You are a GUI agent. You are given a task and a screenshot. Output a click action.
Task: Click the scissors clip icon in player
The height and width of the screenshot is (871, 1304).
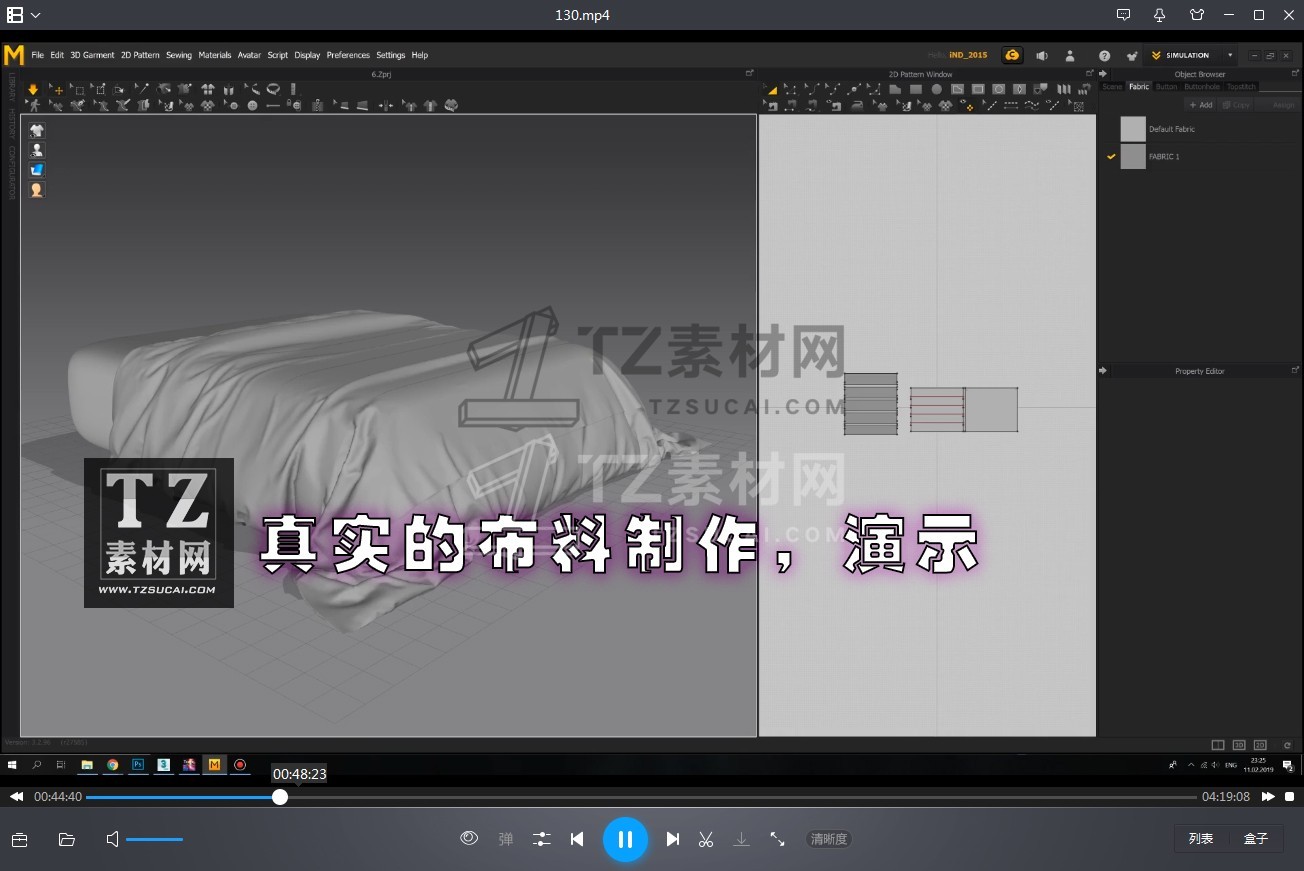click(706, 839)
